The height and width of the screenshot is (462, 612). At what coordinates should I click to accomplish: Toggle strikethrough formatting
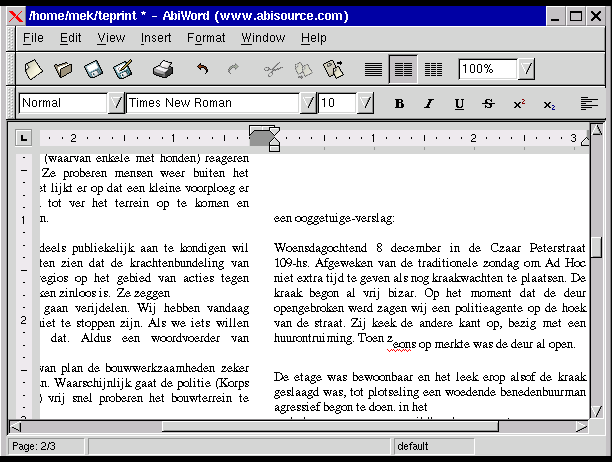489,103
